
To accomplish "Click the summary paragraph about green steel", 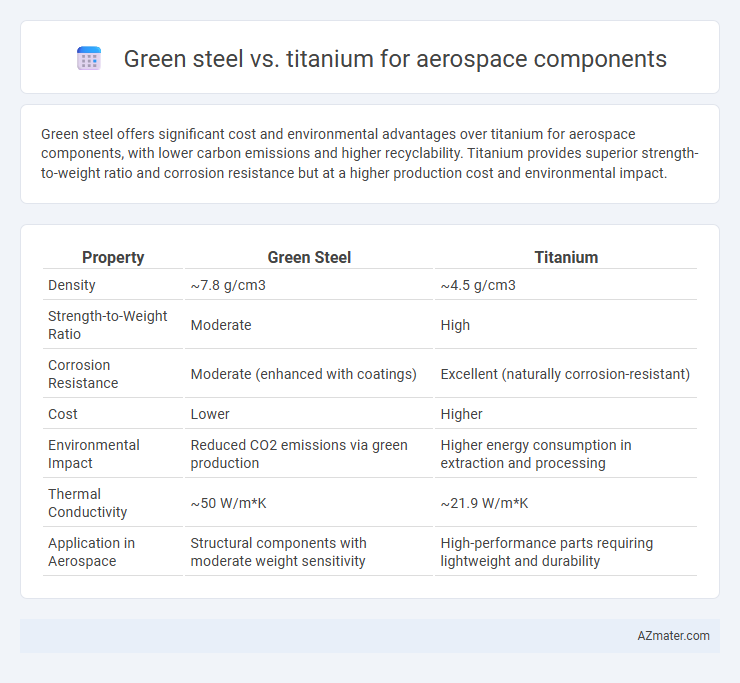I will click(370, 153).
